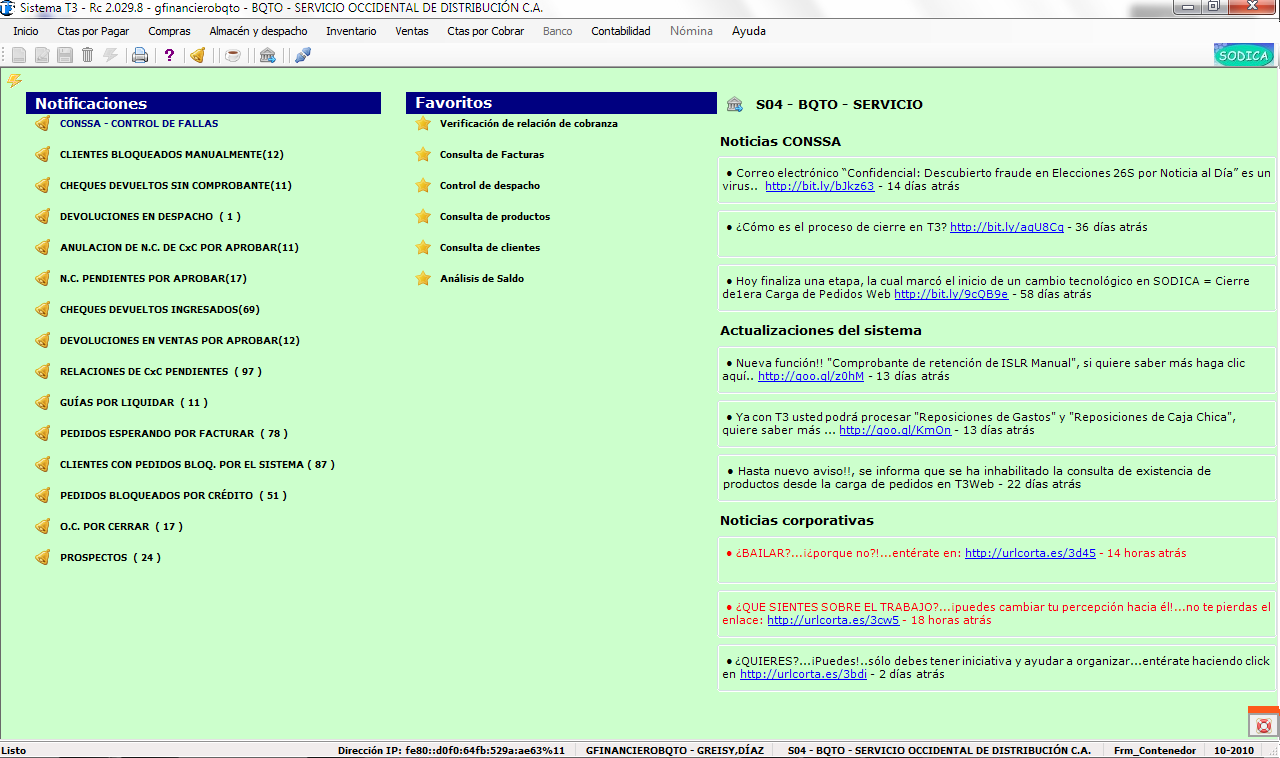Click star icon beside Control de despacho

point(423,186)
